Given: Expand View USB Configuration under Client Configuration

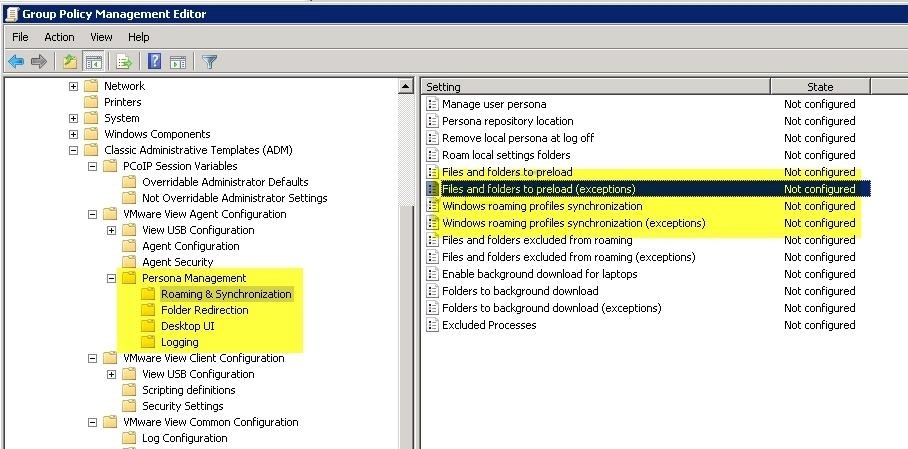Looking at the screenshot, I should (x=111, y=374).
